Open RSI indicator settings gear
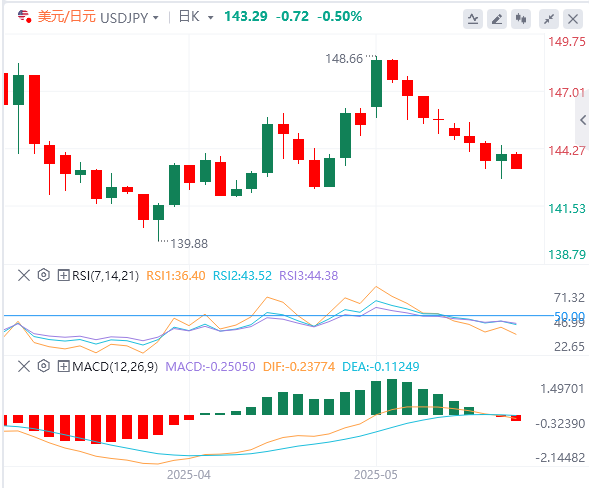589x488 pixels. coord(44,275)
